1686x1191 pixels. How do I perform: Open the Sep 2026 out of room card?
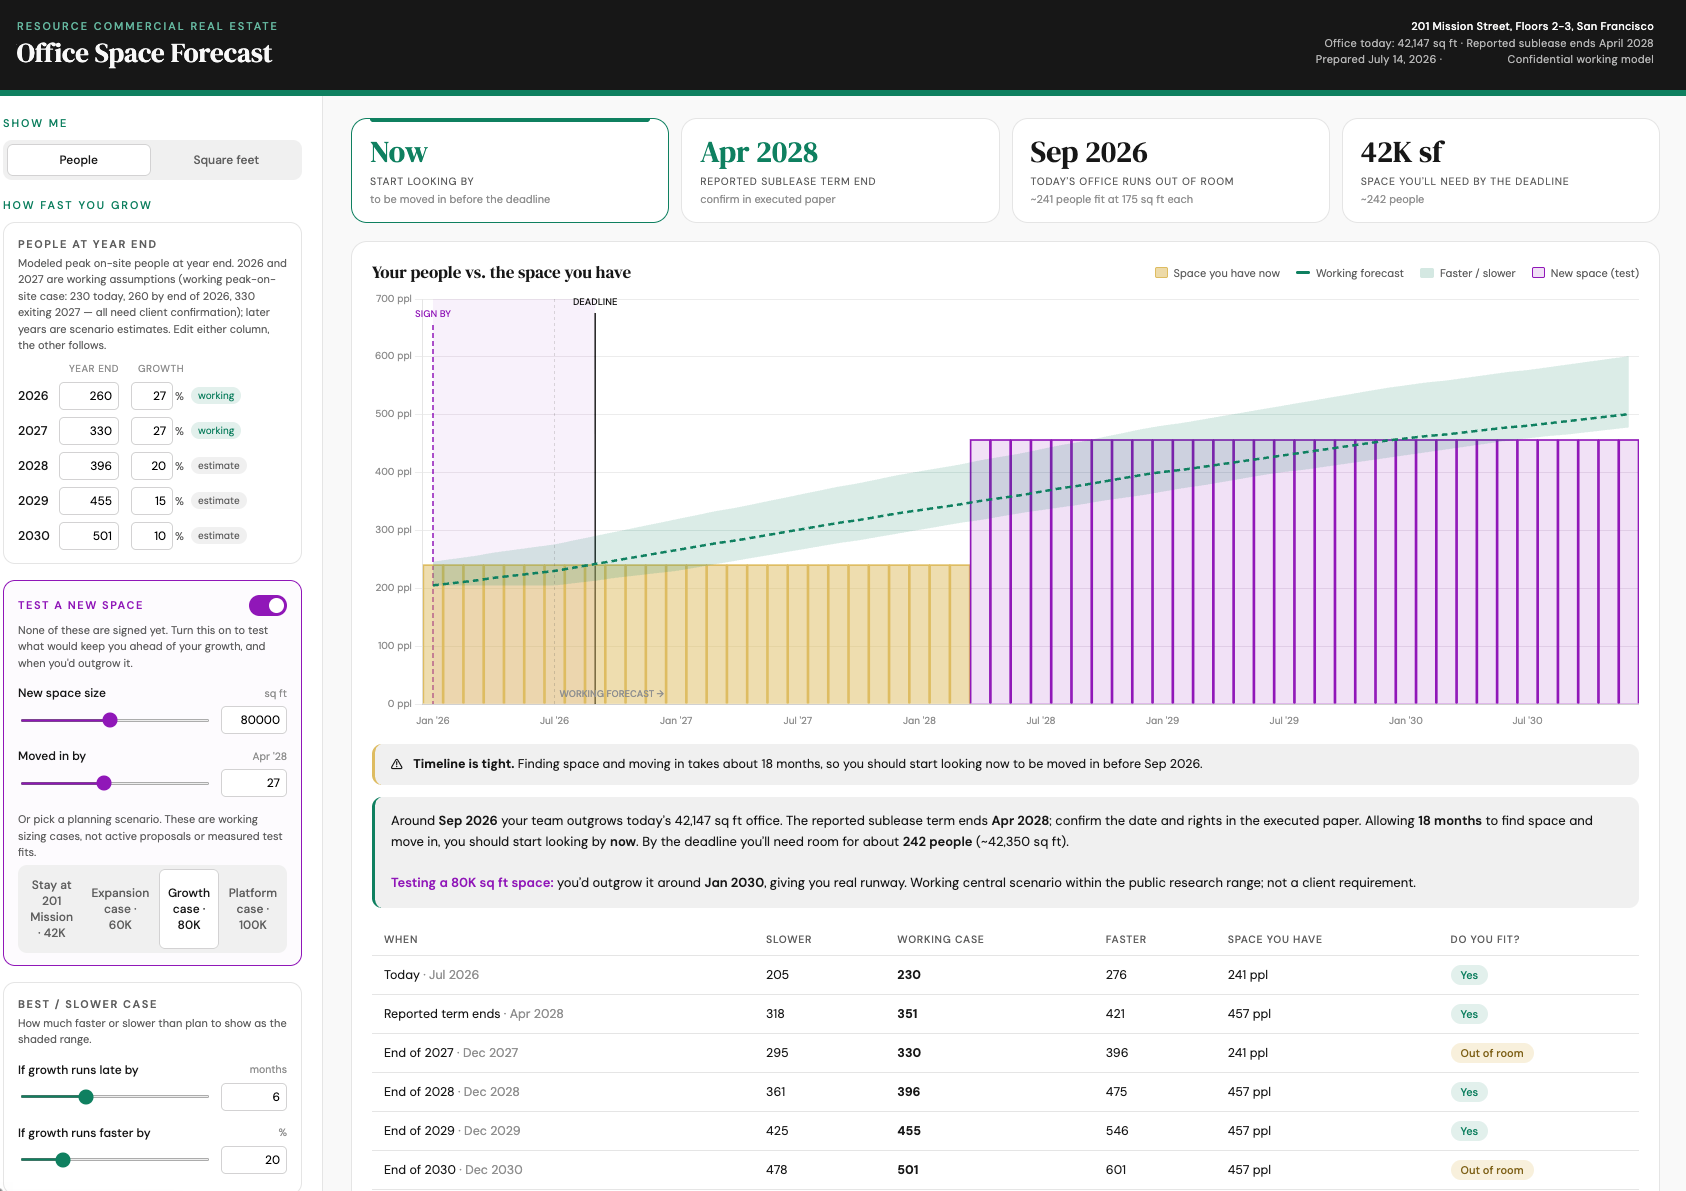(1170, 170)
